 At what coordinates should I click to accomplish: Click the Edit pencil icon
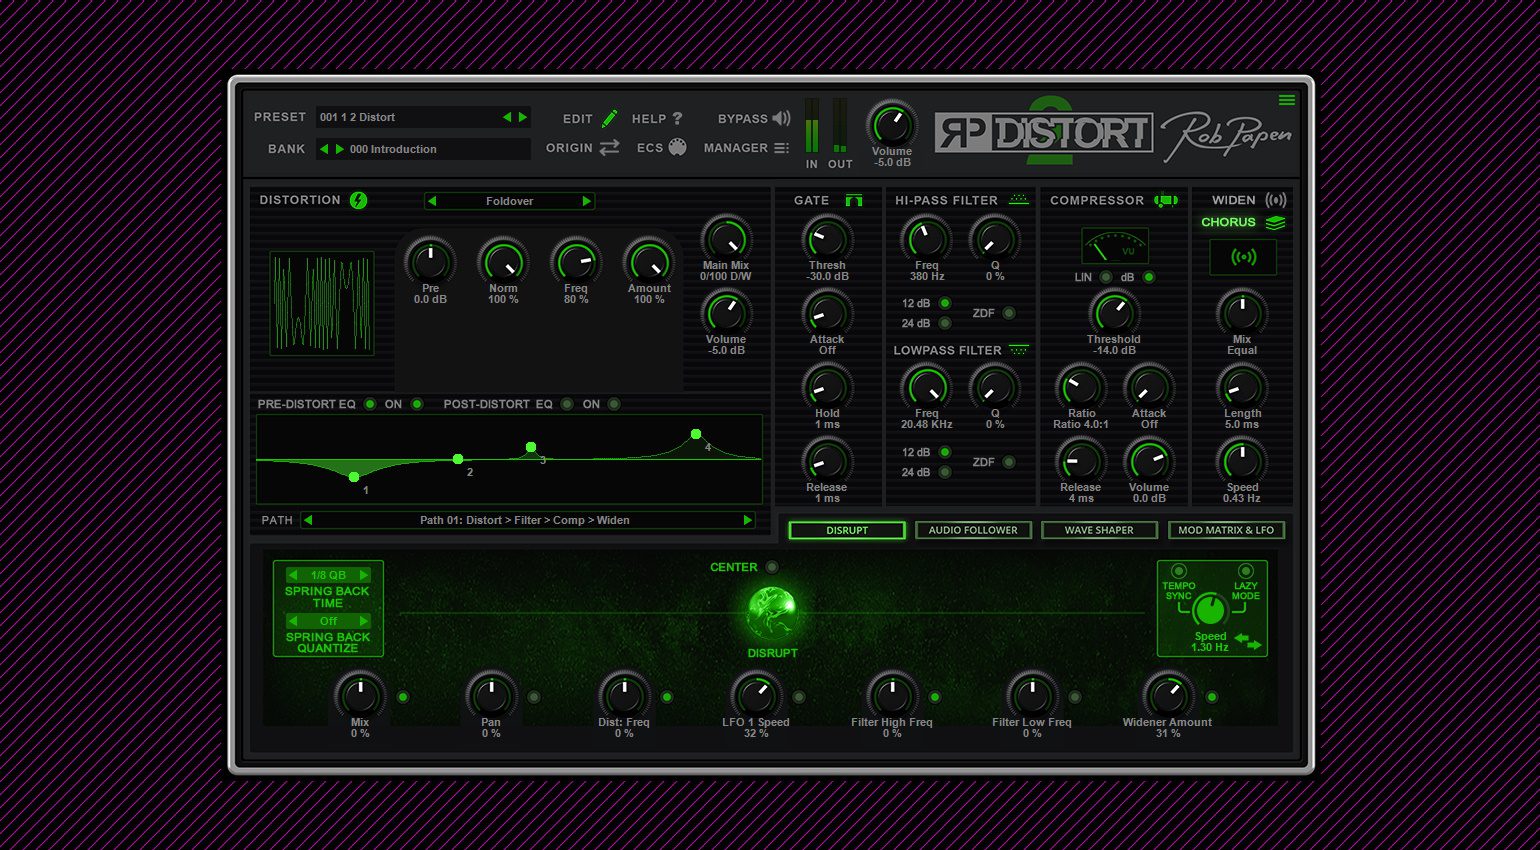[609, 118]
